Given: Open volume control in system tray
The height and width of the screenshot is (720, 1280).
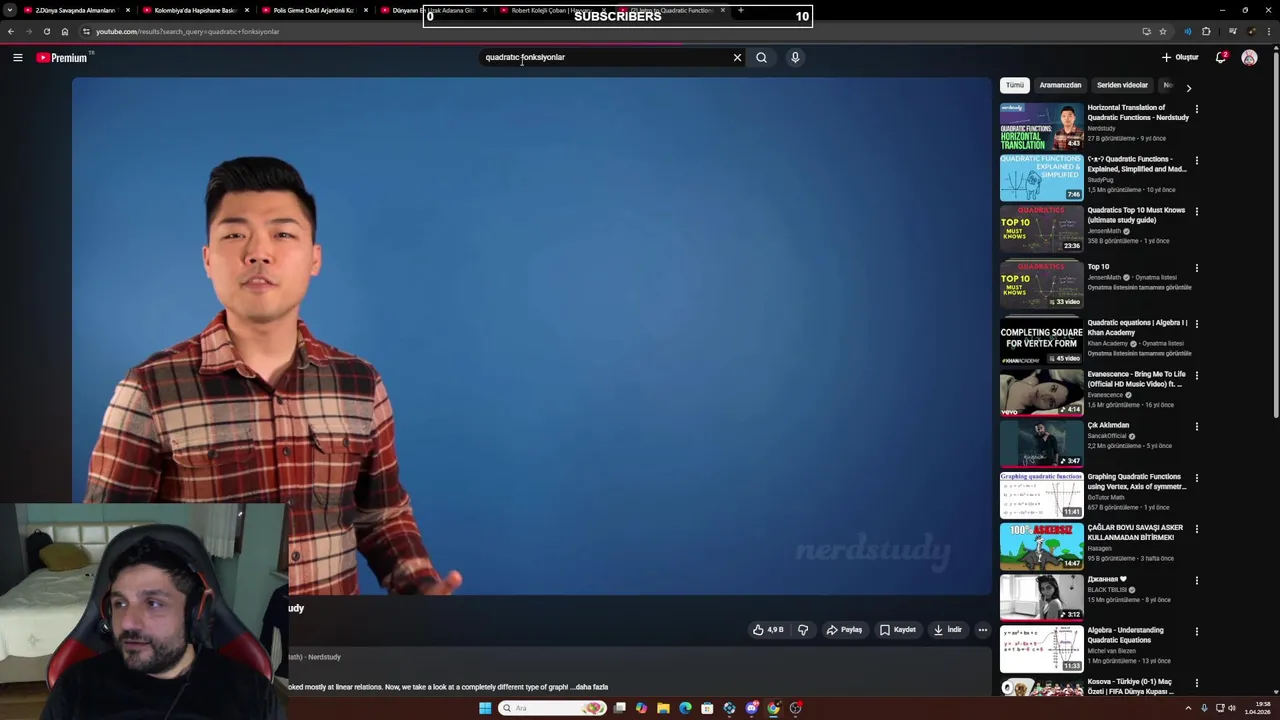Looking at the screenshot, I should click(x=1231, y=708).
